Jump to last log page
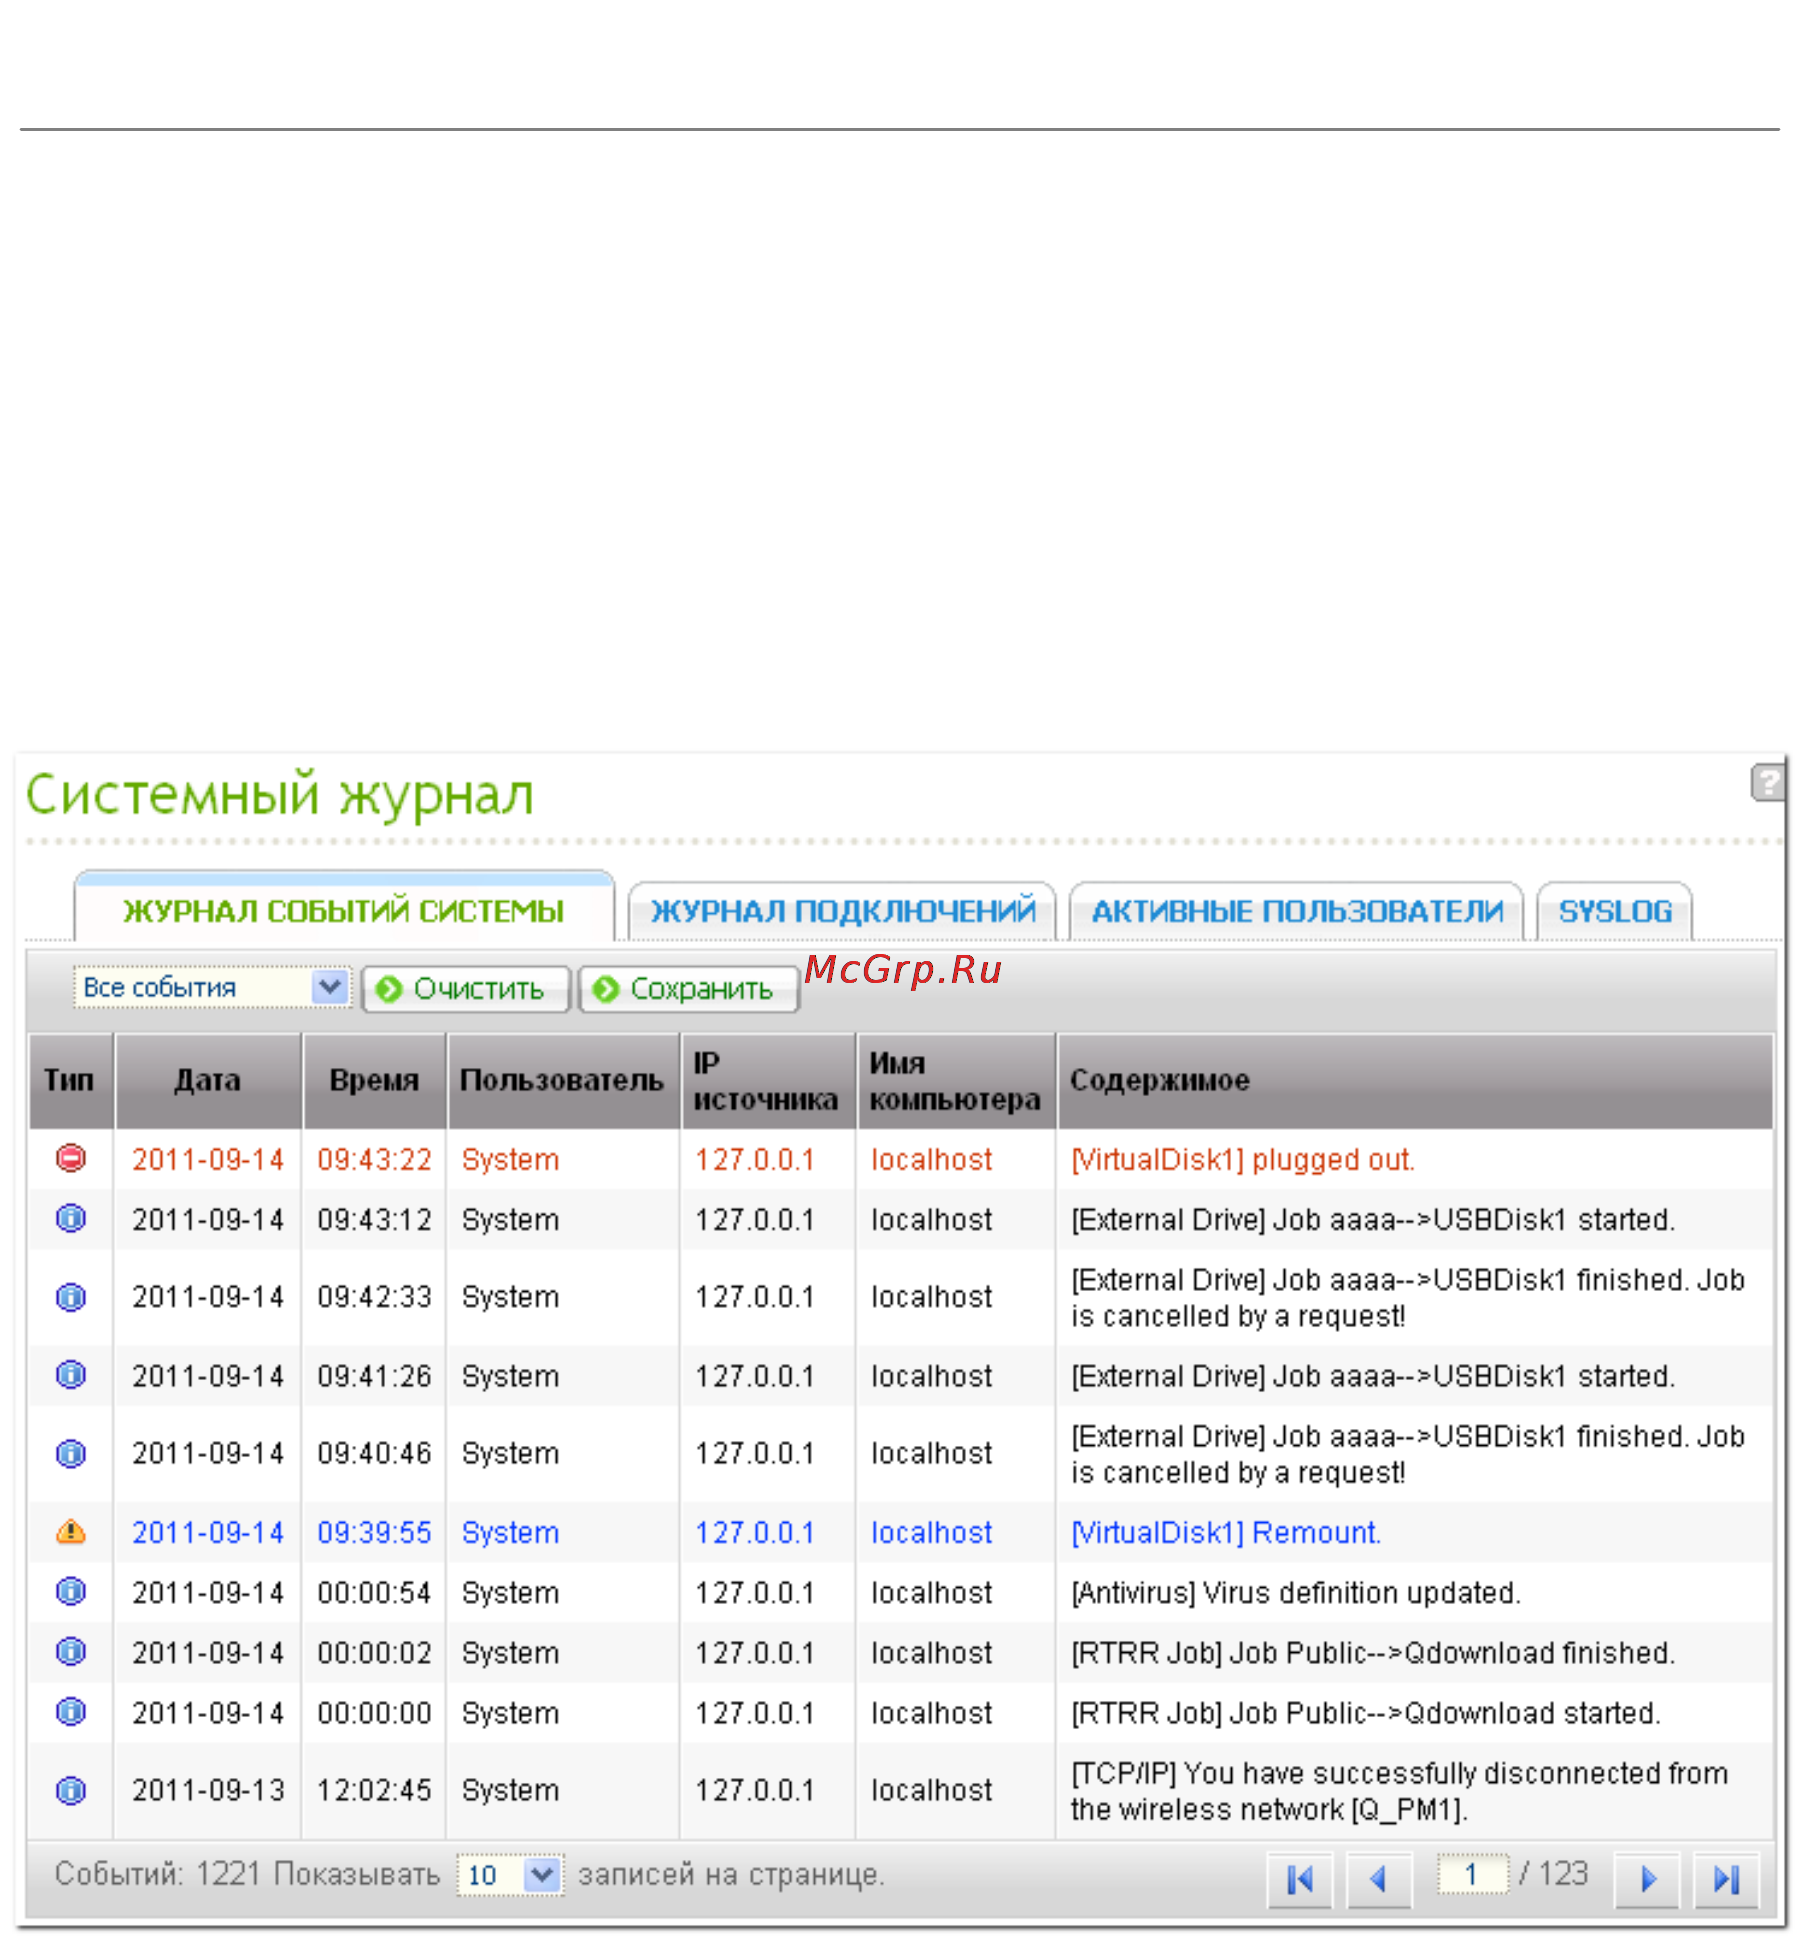The height and width of the screenshot is (1936, 1795). point(1727,1880)
